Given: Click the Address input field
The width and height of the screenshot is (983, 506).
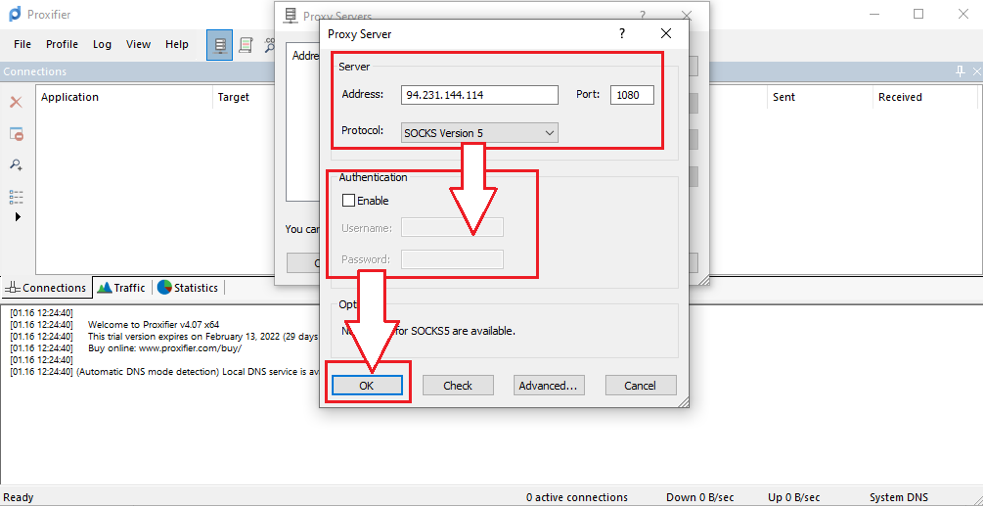Looking at the screenshot, I should [480, 95].
